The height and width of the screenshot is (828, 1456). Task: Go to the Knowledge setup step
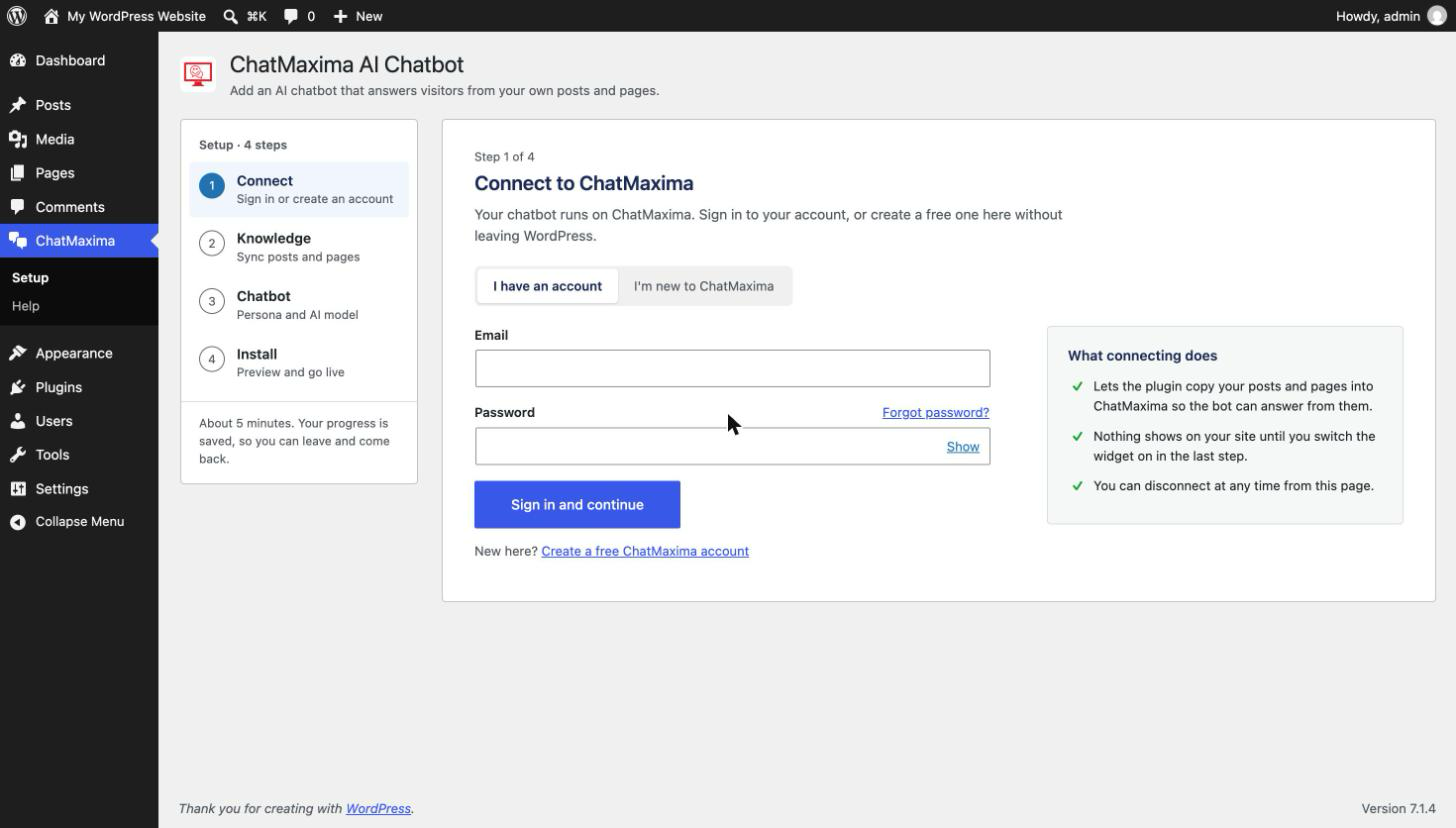click(x=299, y=247)
